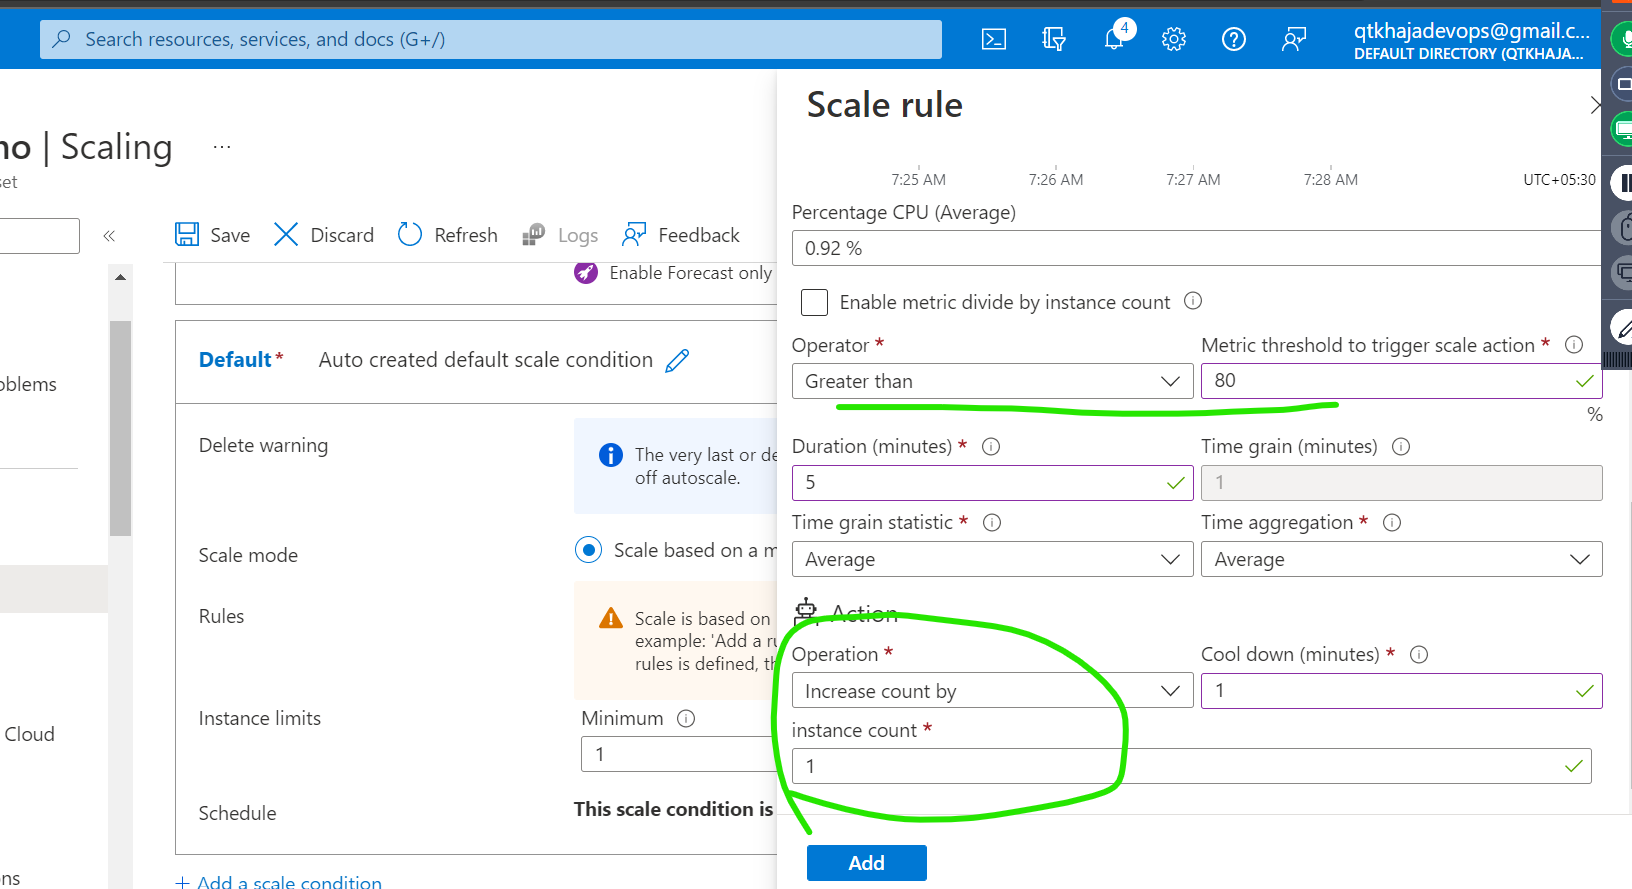Open the Time aggregation dropdown
This screenshot has height=889, width=1632.
(x=1401, y=559)
